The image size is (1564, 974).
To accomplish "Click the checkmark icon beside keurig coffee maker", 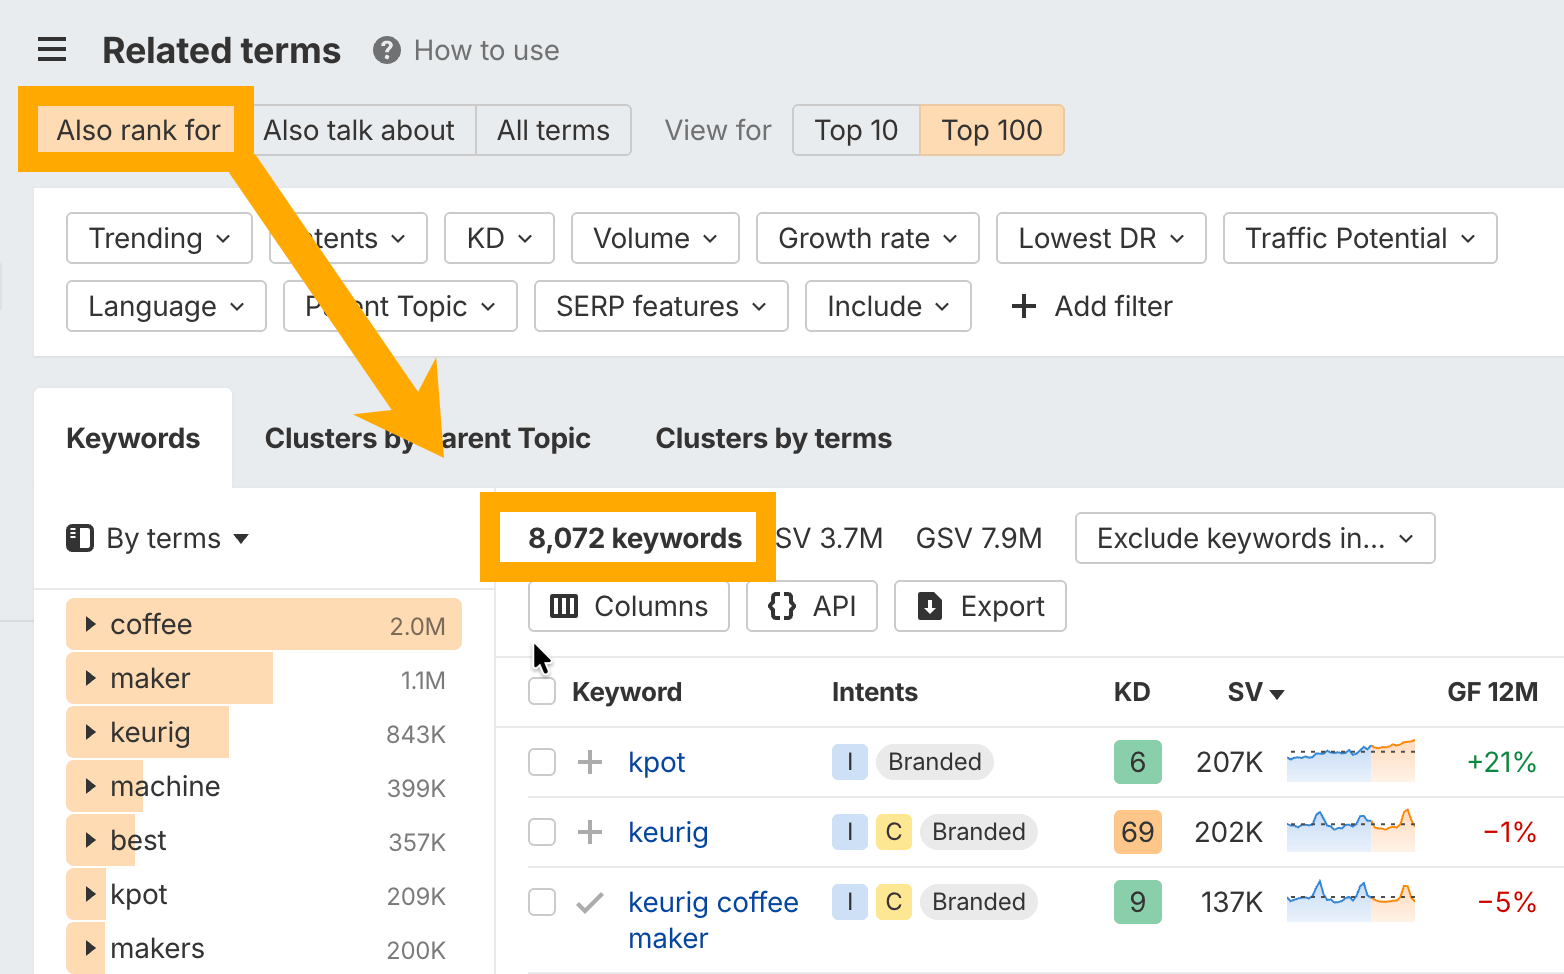I will point(590,902).
